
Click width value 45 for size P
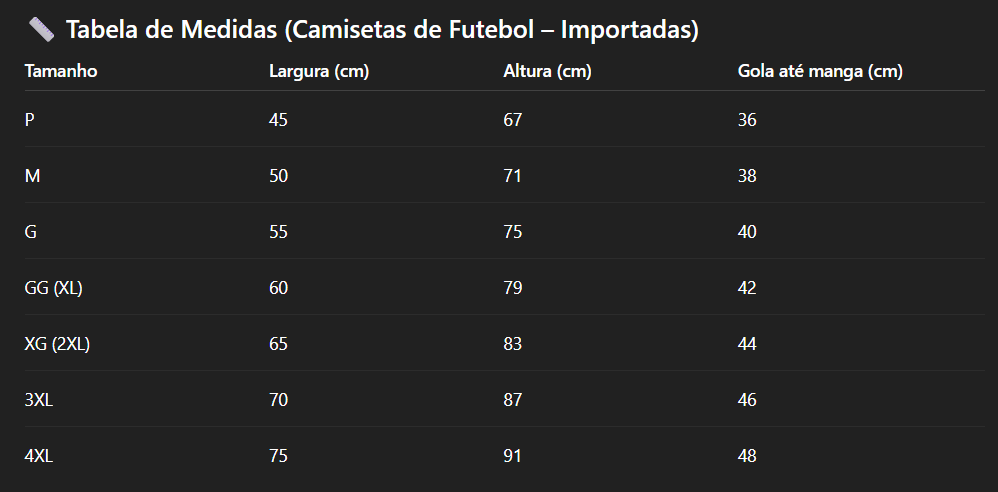pos(278,120)
